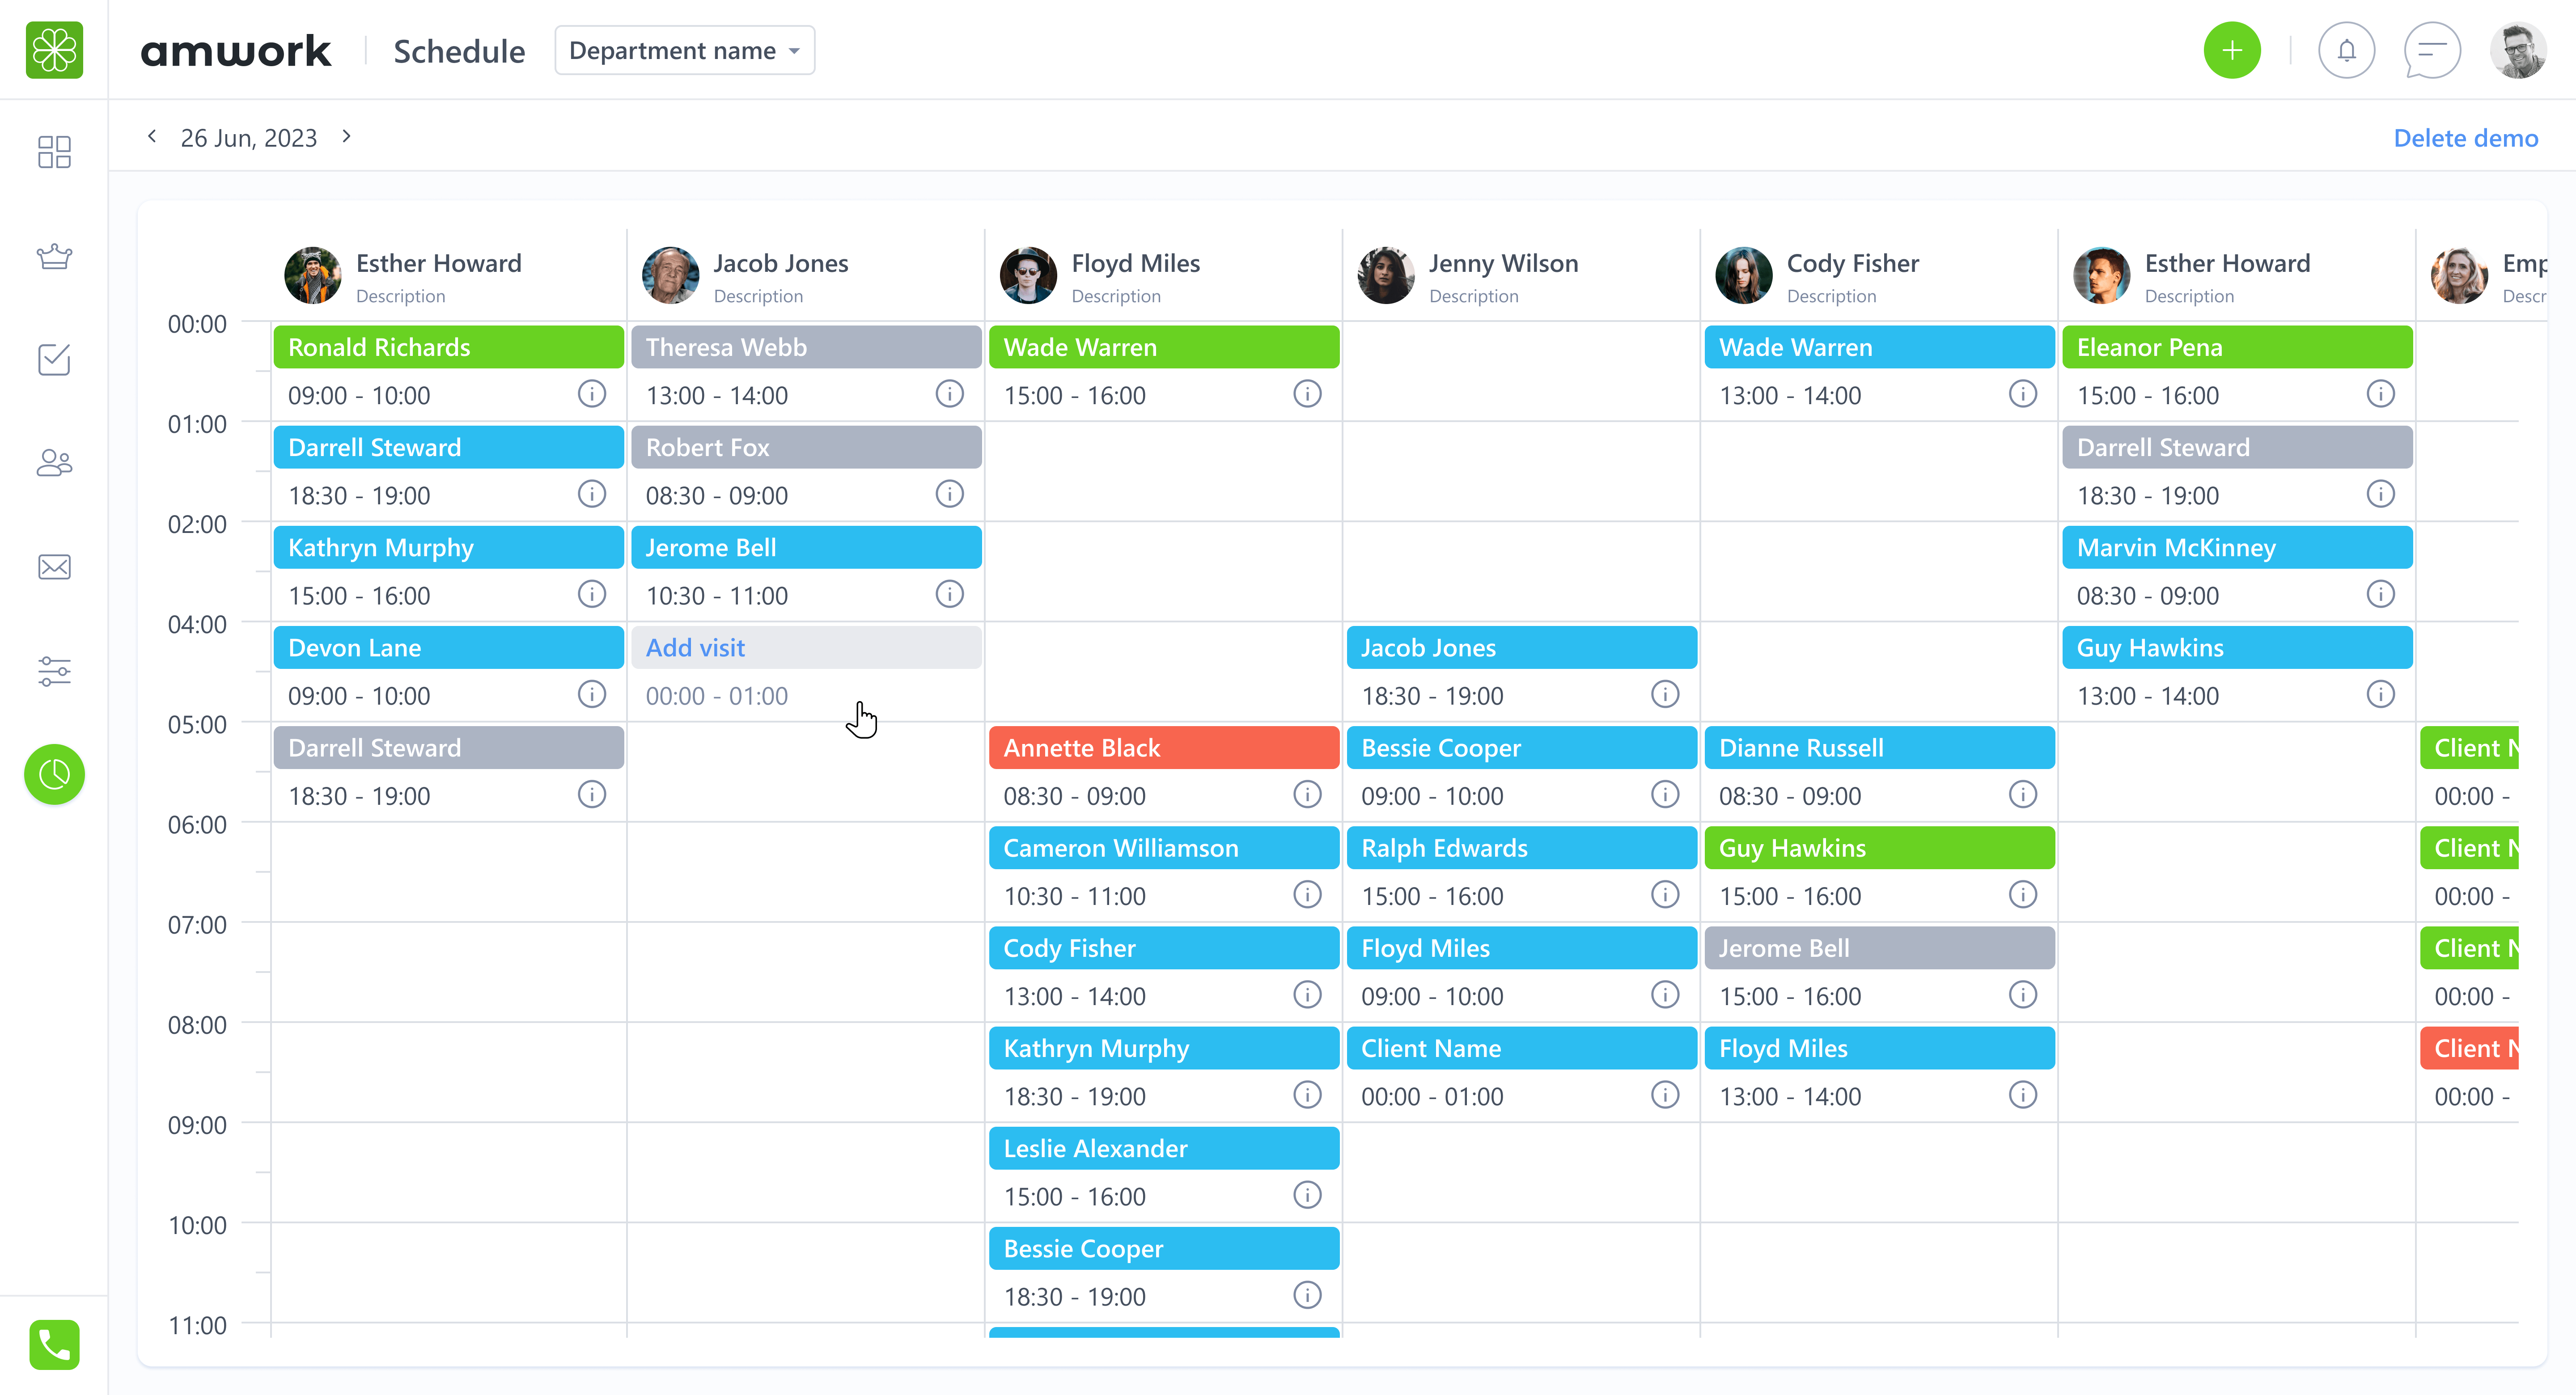2576x1395 pixels.
Task: Click the green phone call button
Action: tap(54, 1344)
